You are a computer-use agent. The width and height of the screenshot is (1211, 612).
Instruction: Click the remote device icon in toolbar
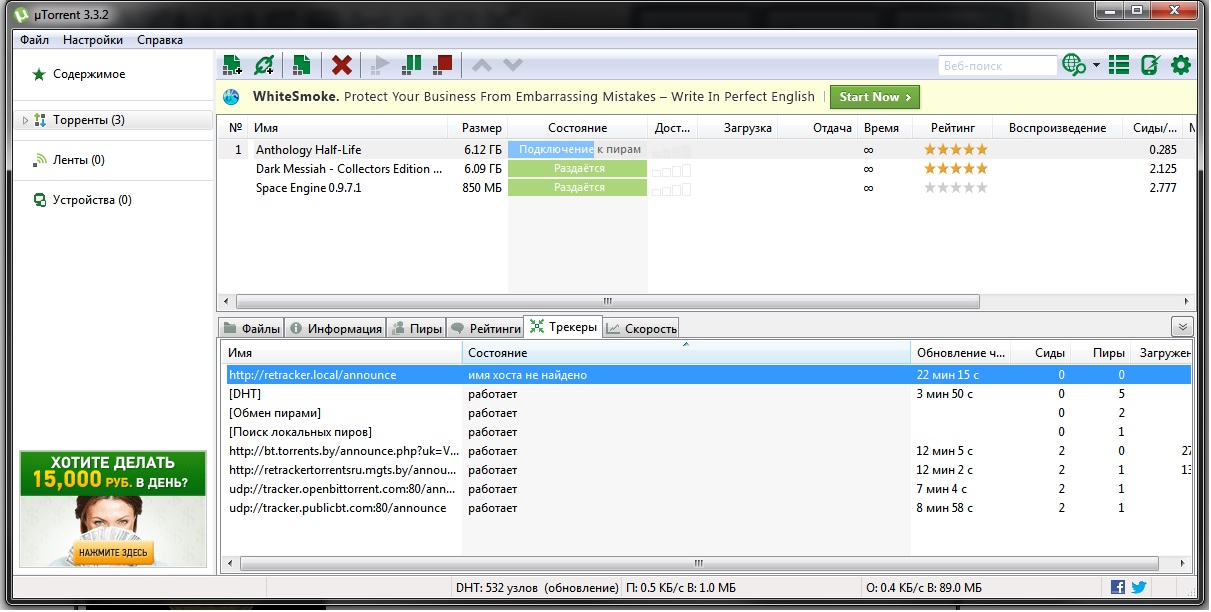[x=1150, y=65]
